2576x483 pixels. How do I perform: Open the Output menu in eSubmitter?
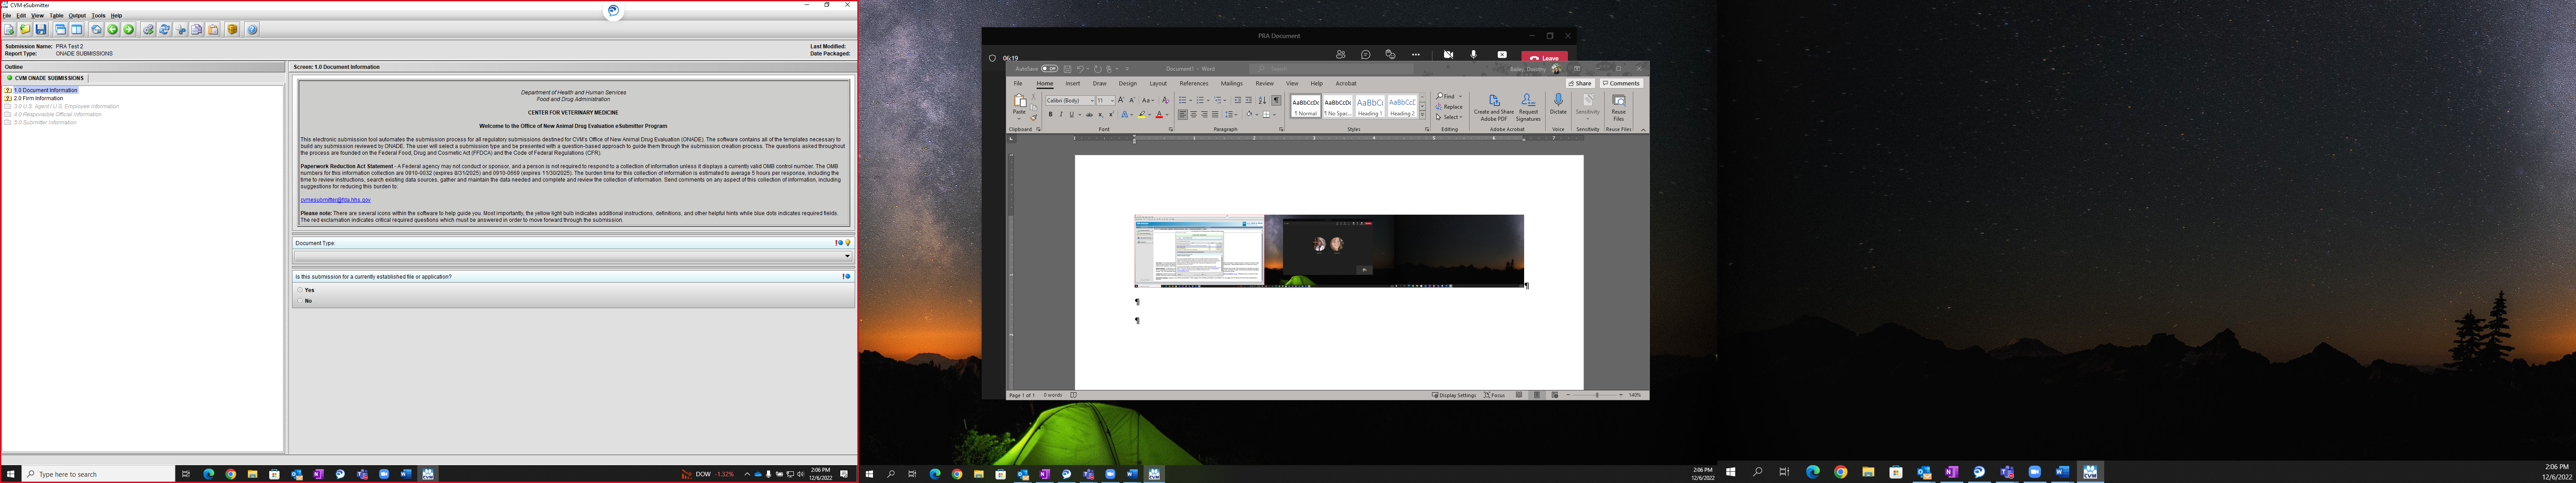coord(77,16)
